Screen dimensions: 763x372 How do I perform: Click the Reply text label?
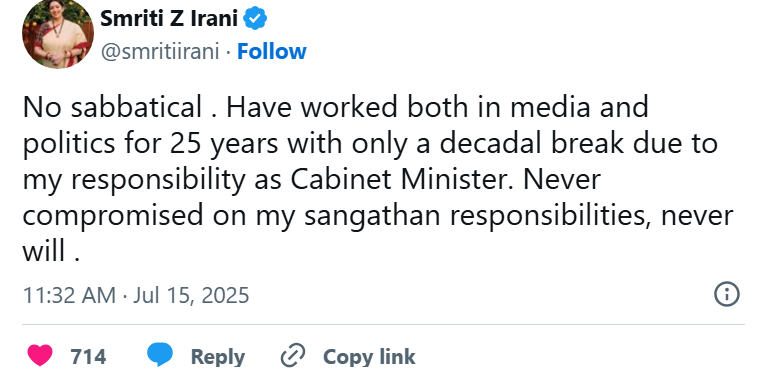[218, 356]
